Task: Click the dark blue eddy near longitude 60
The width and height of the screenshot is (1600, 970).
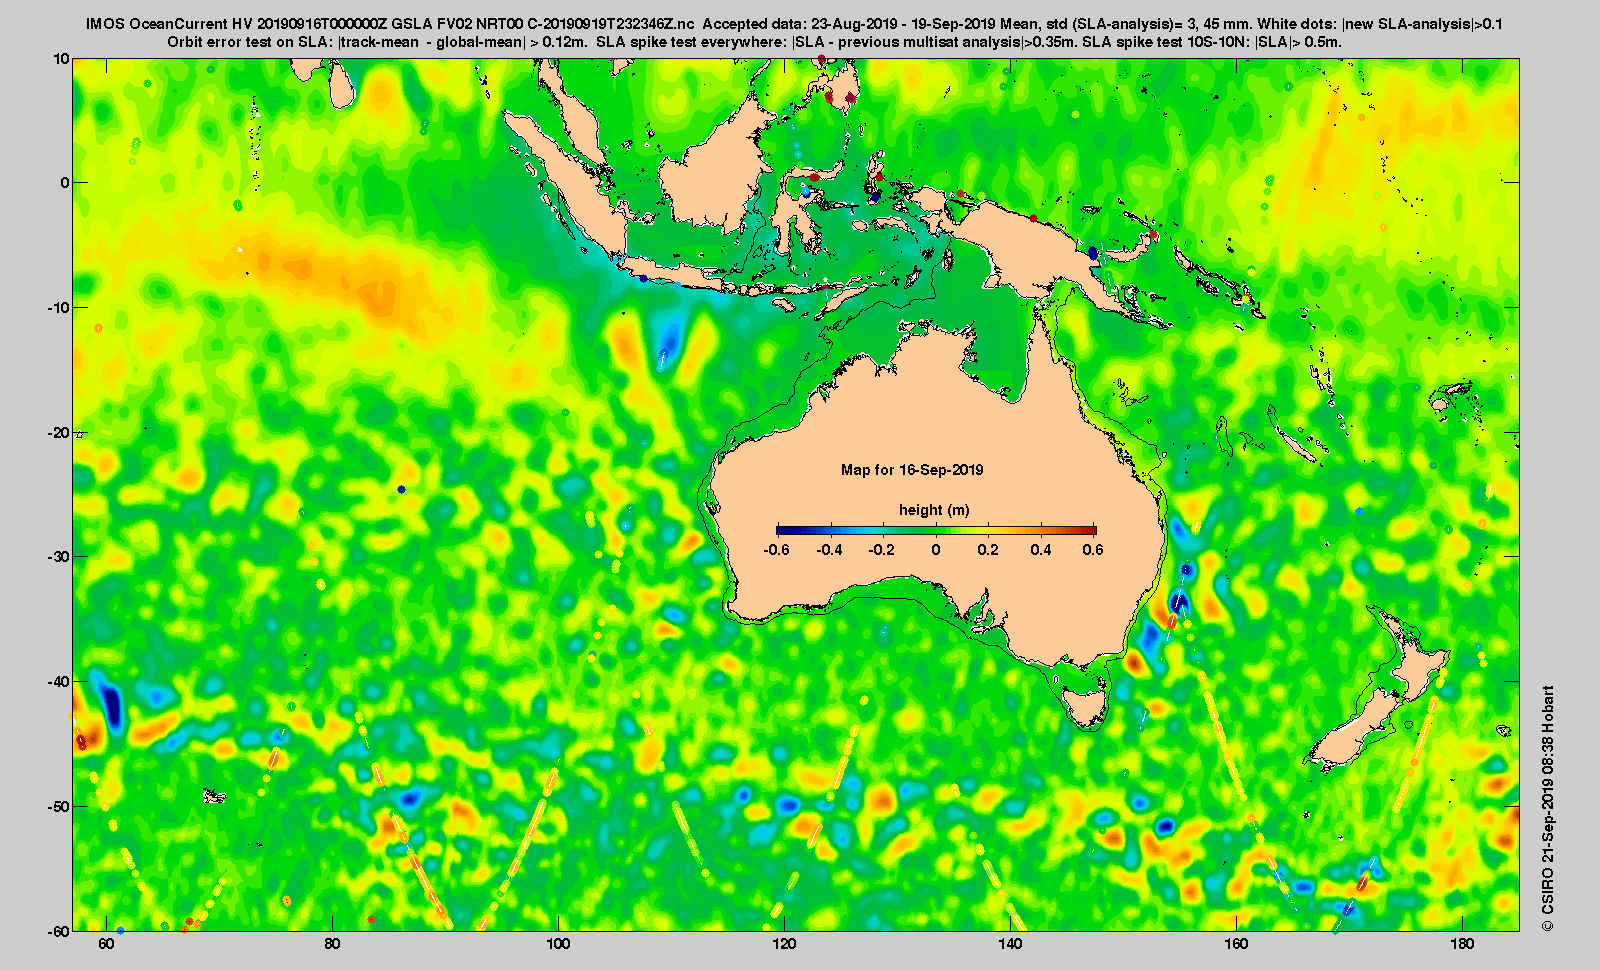Action: [110, 705]
